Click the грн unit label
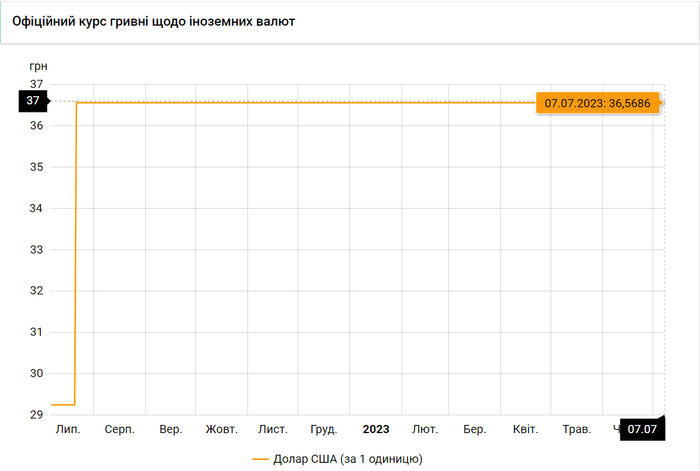The image size is (700, 471). tap(37, 66)
